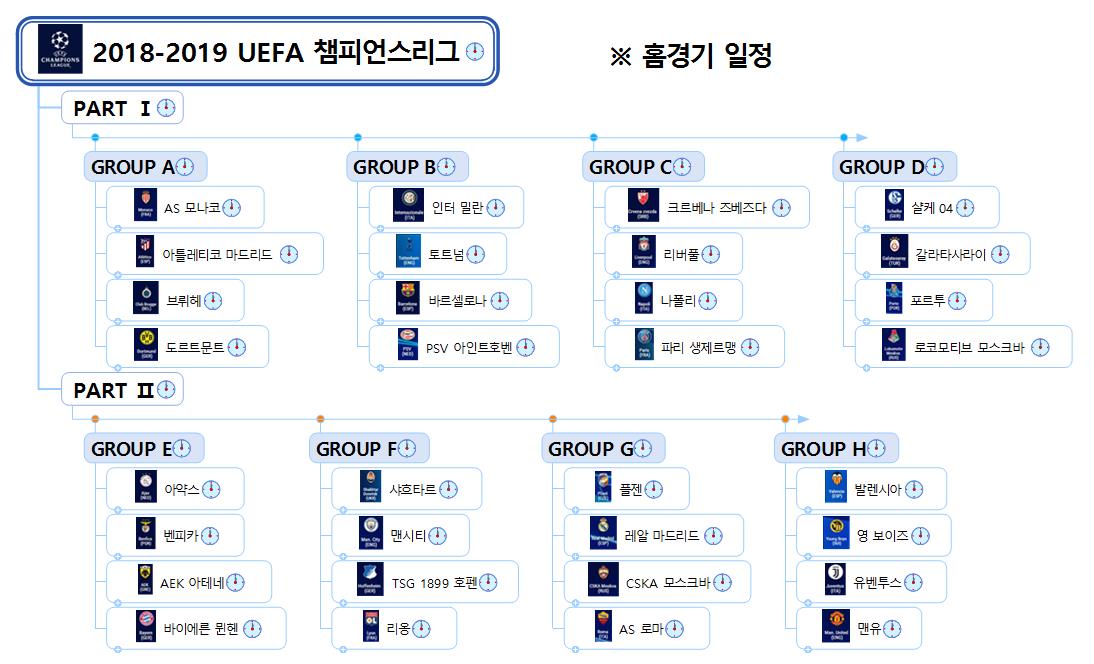
Task: Click the clock icon next to 로코모티브 모스크바
Action: pyautogui.click(x=1040, y=348)
